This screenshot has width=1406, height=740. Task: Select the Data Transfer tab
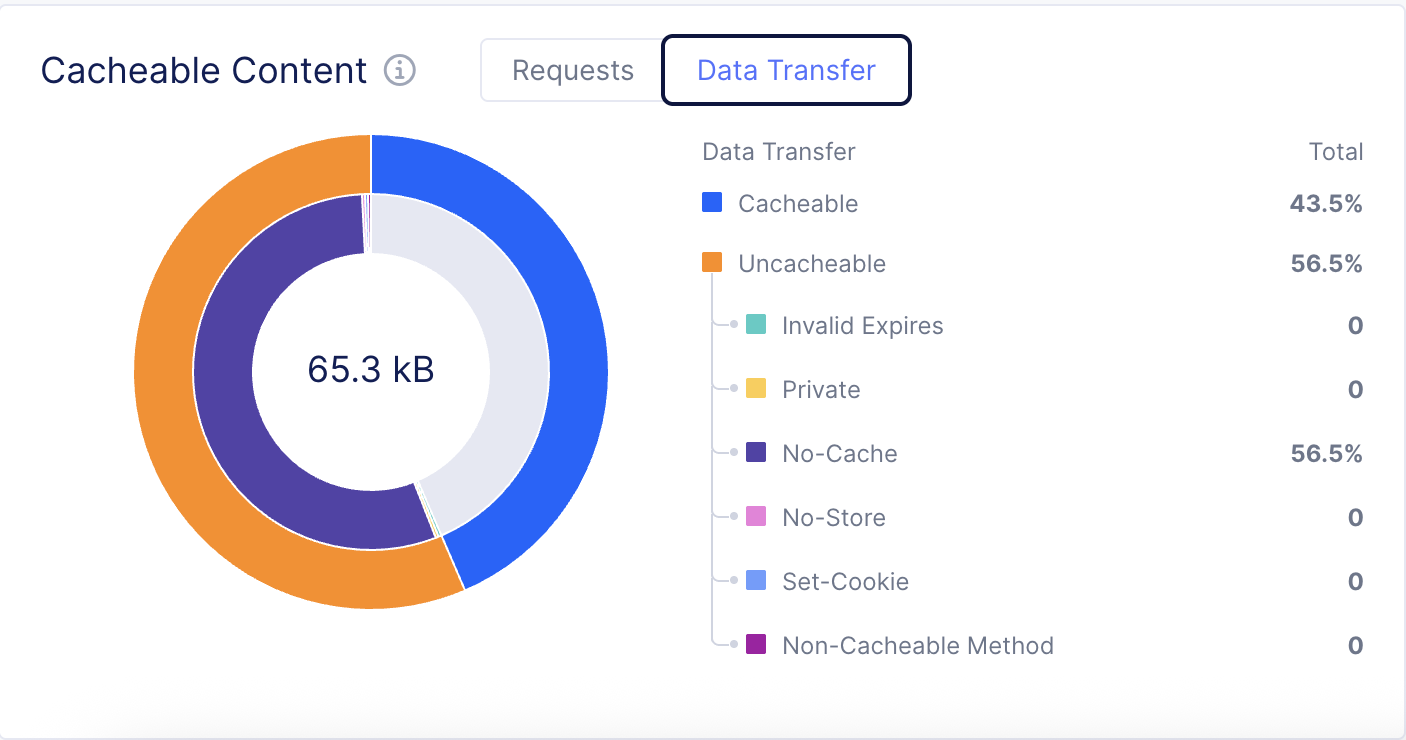[x=786, y=69]
